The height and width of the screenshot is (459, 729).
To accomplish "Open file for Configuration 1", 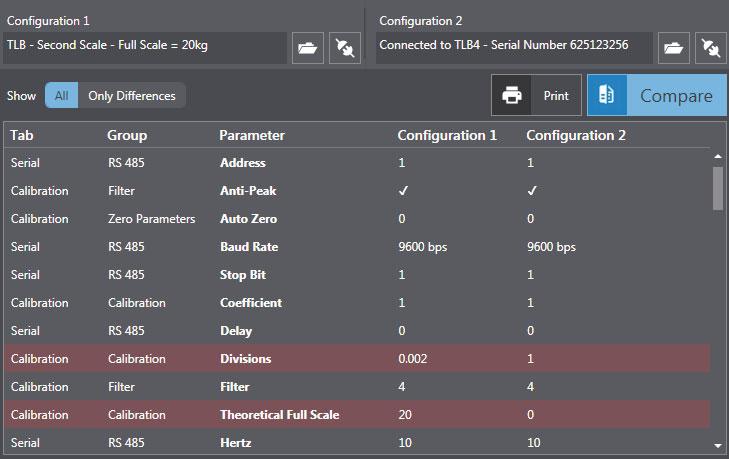I will coord(307,47).
